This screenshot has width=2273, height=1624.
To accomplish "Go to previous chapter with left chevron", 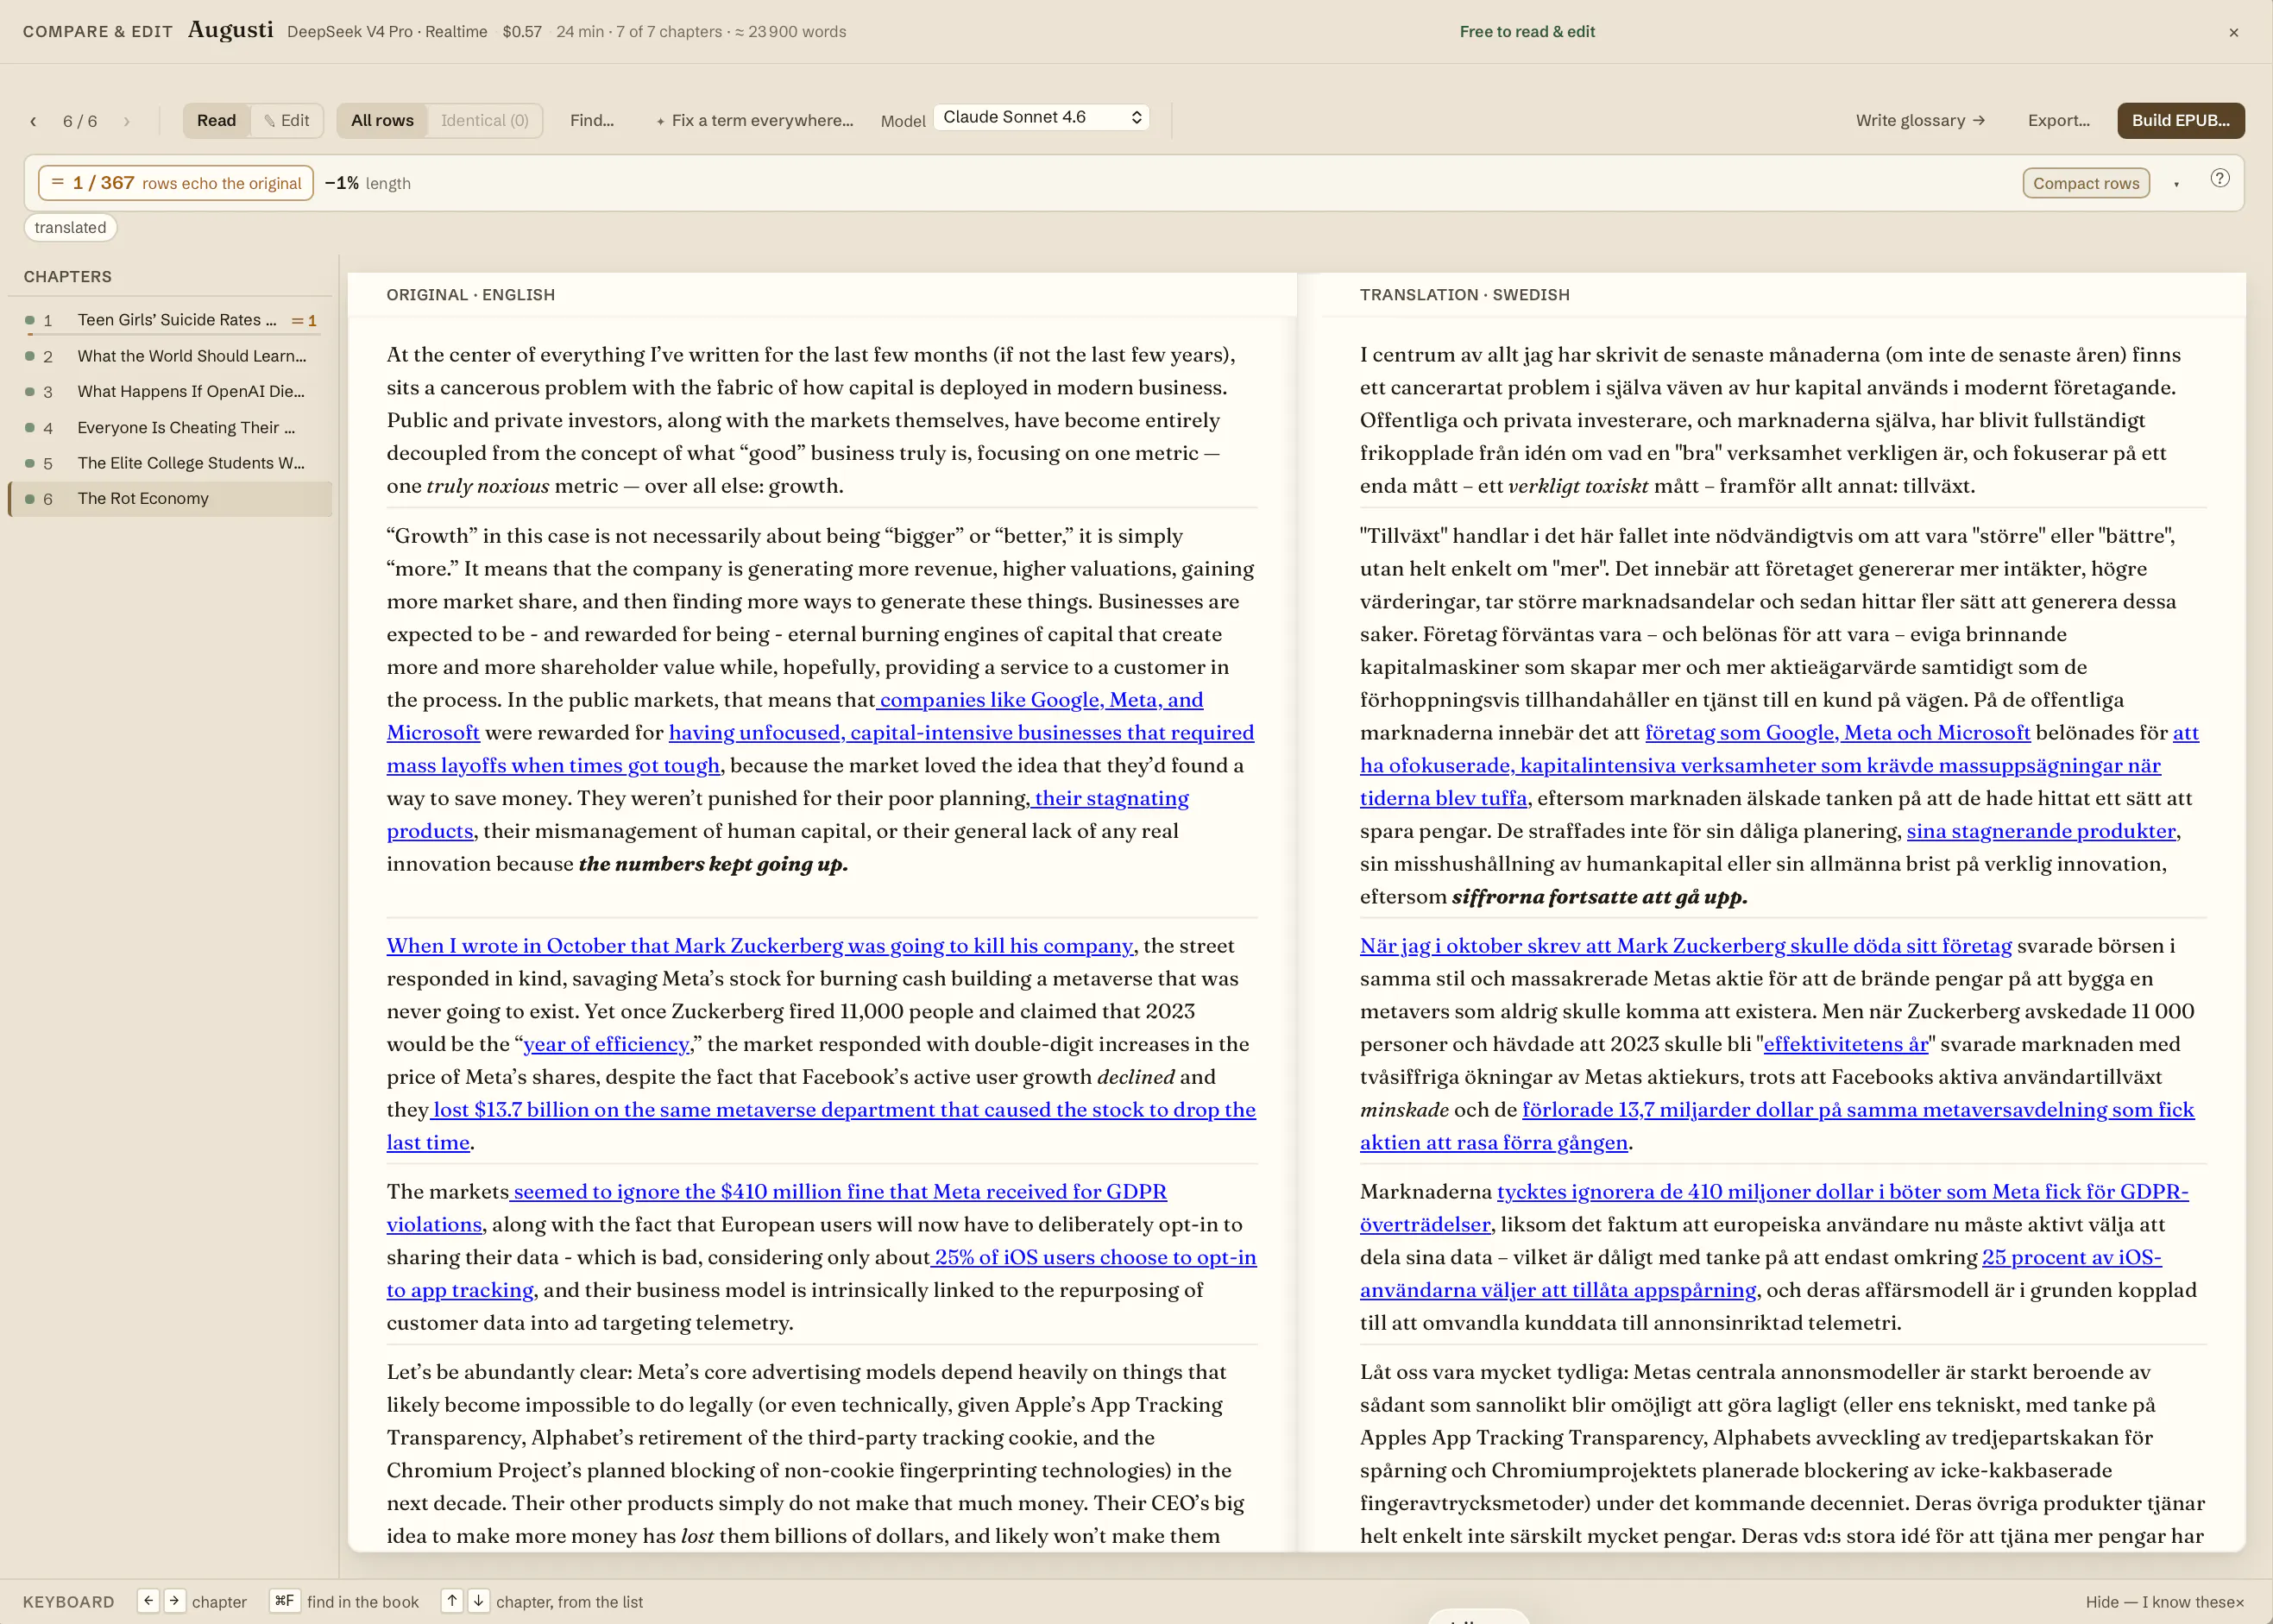I will click(x=33, y=121).
